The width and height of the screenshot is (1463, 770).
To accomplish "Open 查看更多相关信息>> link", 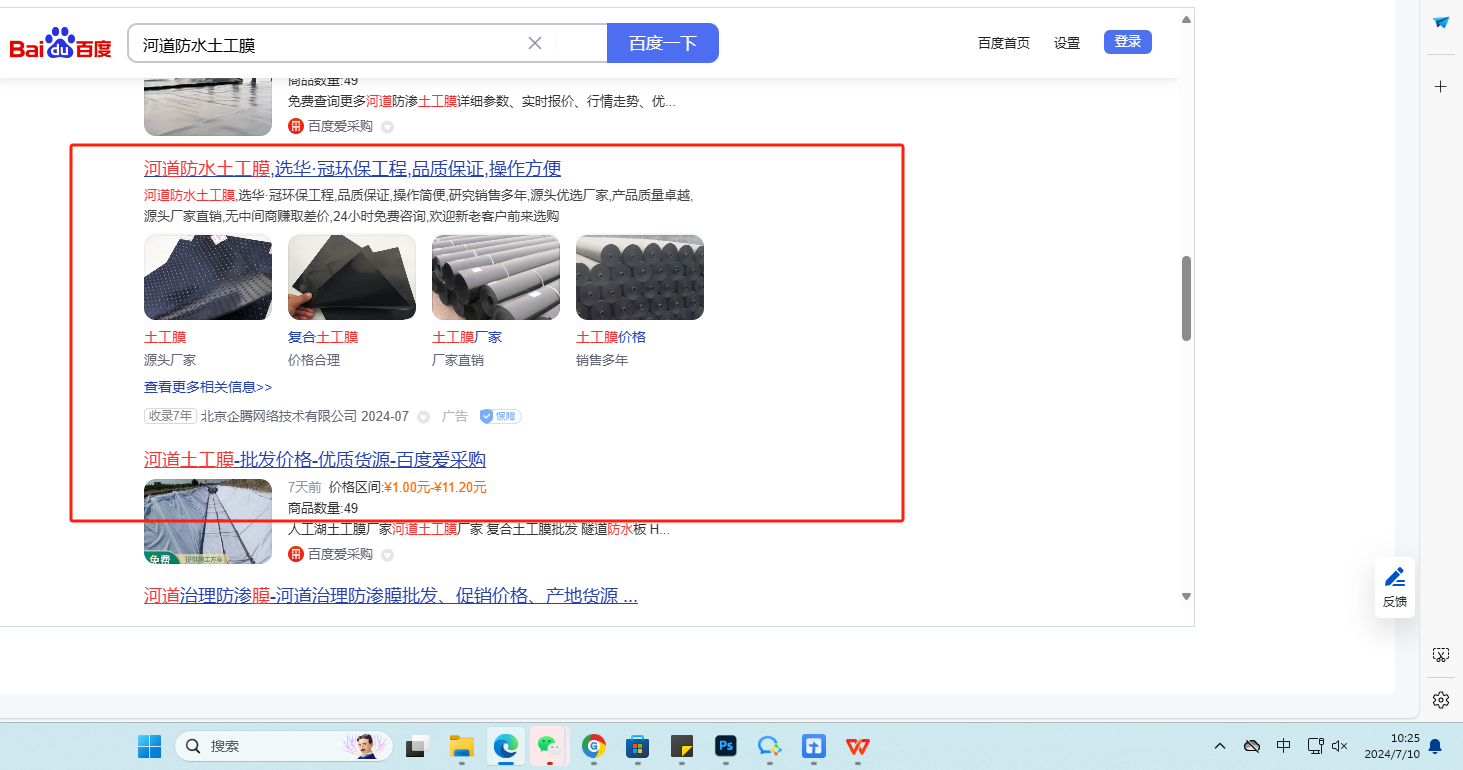I will click(x=208, y=387).
